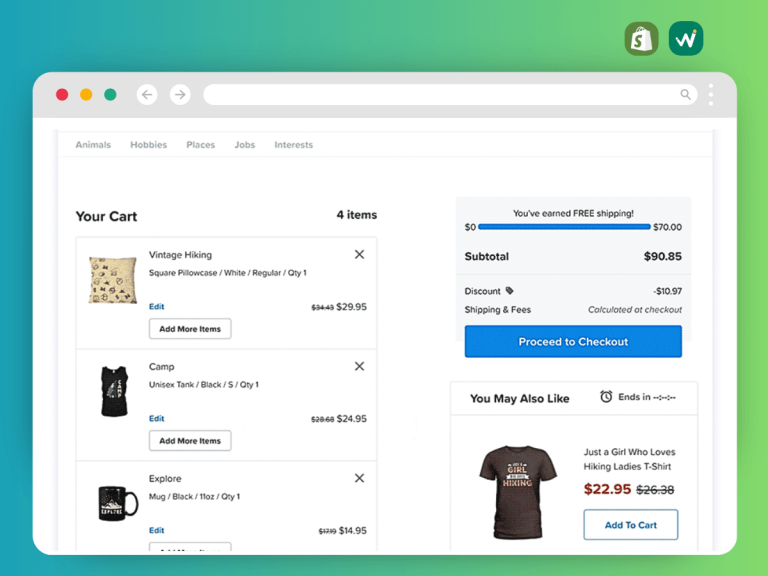
Task: Edit the Explore mug item
Action: (x=157, y=530)
